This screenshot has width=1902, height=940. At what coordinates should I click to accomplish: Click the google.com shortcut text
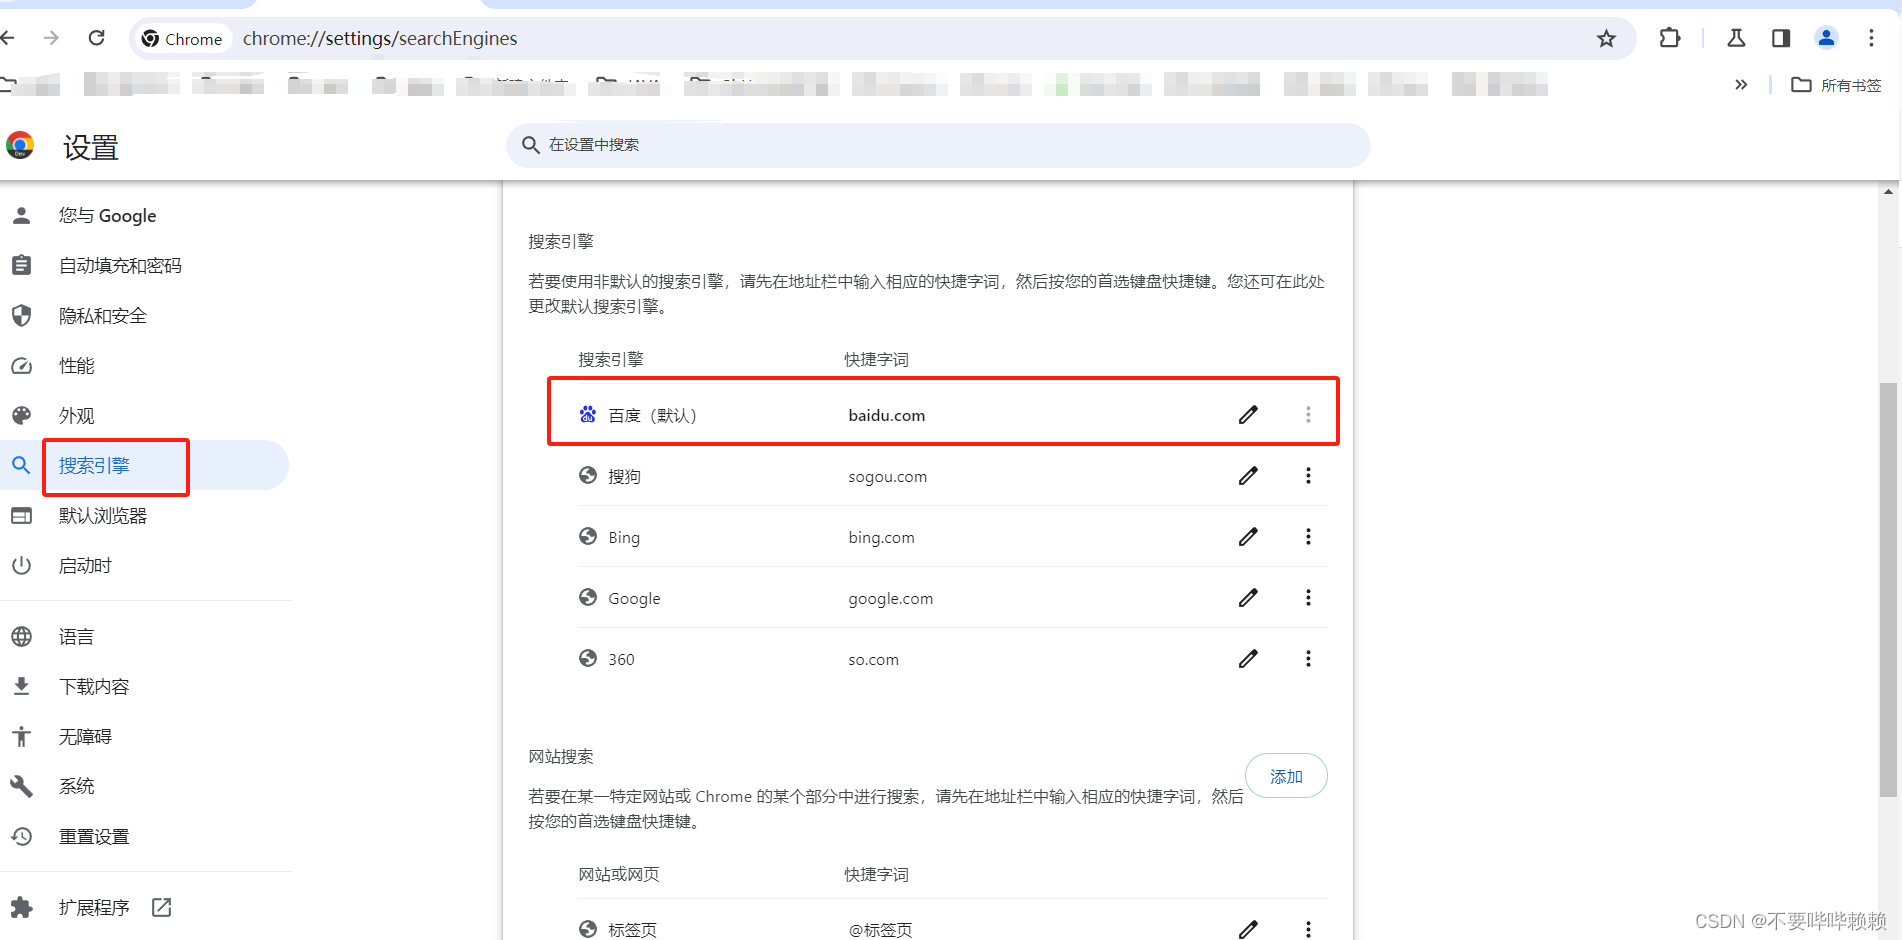pos(890,598)
